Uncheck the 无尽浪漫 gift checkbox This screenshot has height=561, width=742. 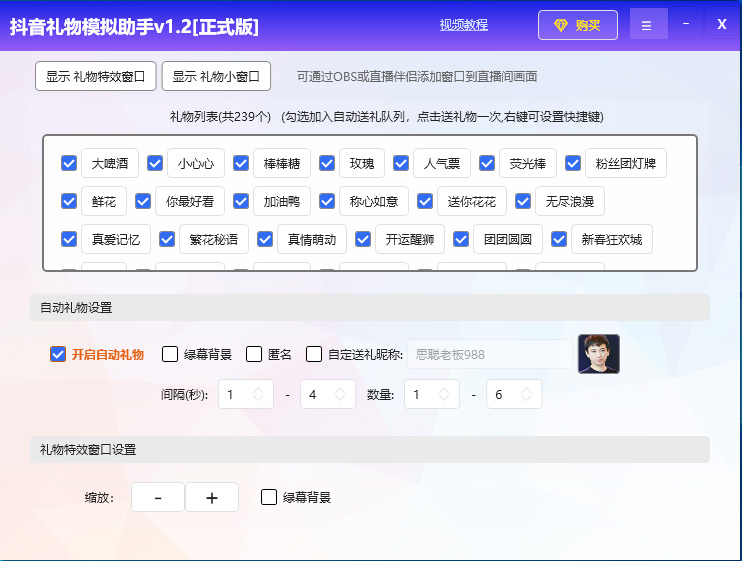523,201
